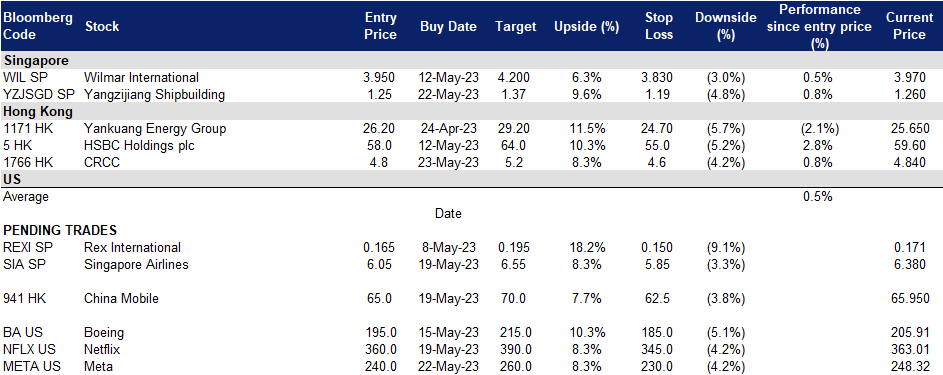Select the Wilmar International stock name
Viewport: 943px width, 375px height.
click(x=141, y=78)
